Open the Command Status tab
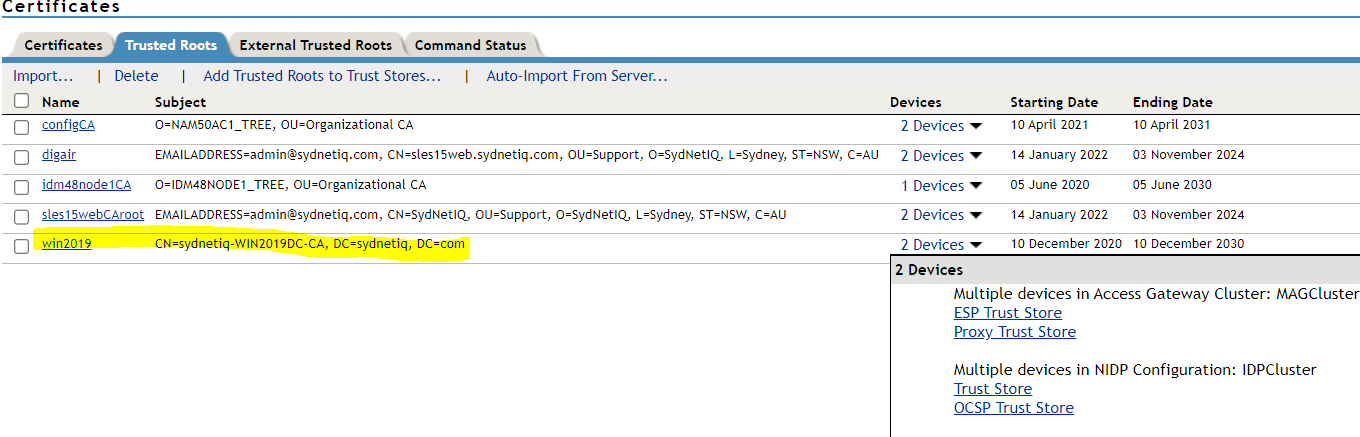 (x=470, y=45)
